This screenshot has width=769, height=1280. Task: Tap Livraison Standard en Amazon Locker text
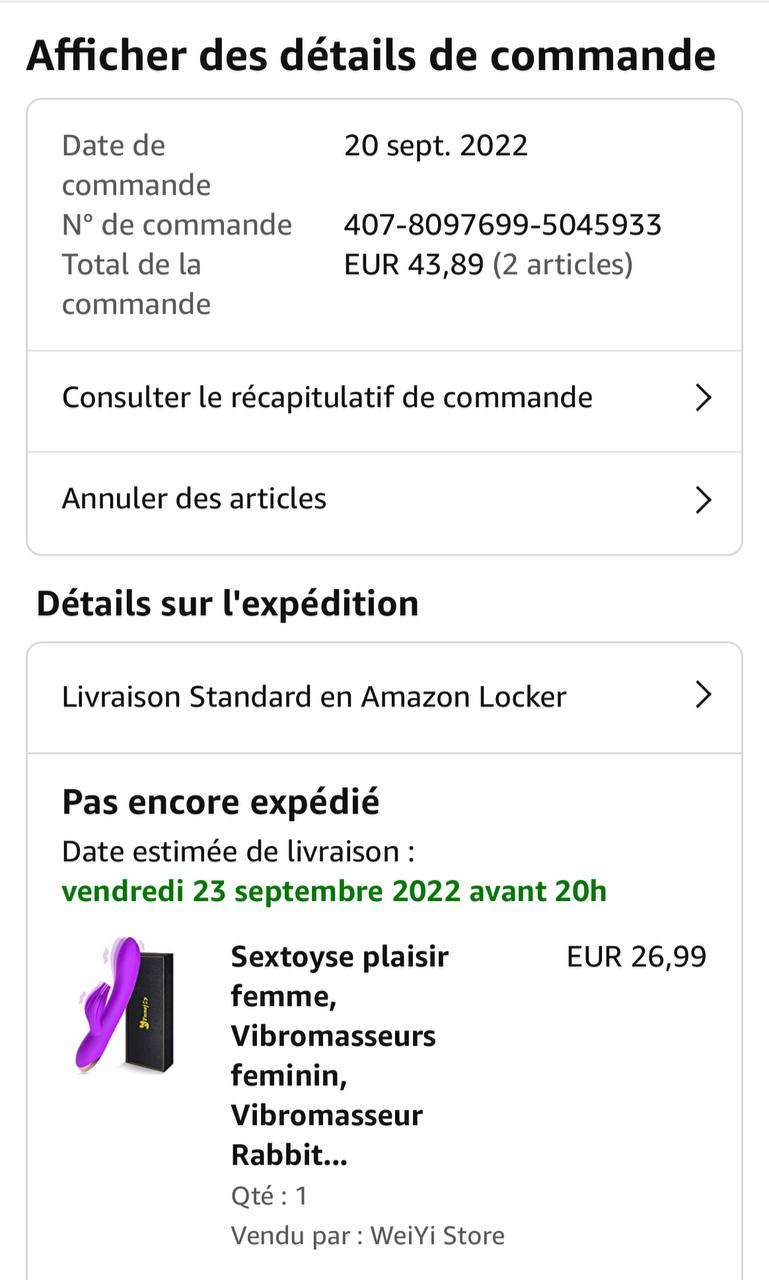pyautogui.click(x=314, y=696)
